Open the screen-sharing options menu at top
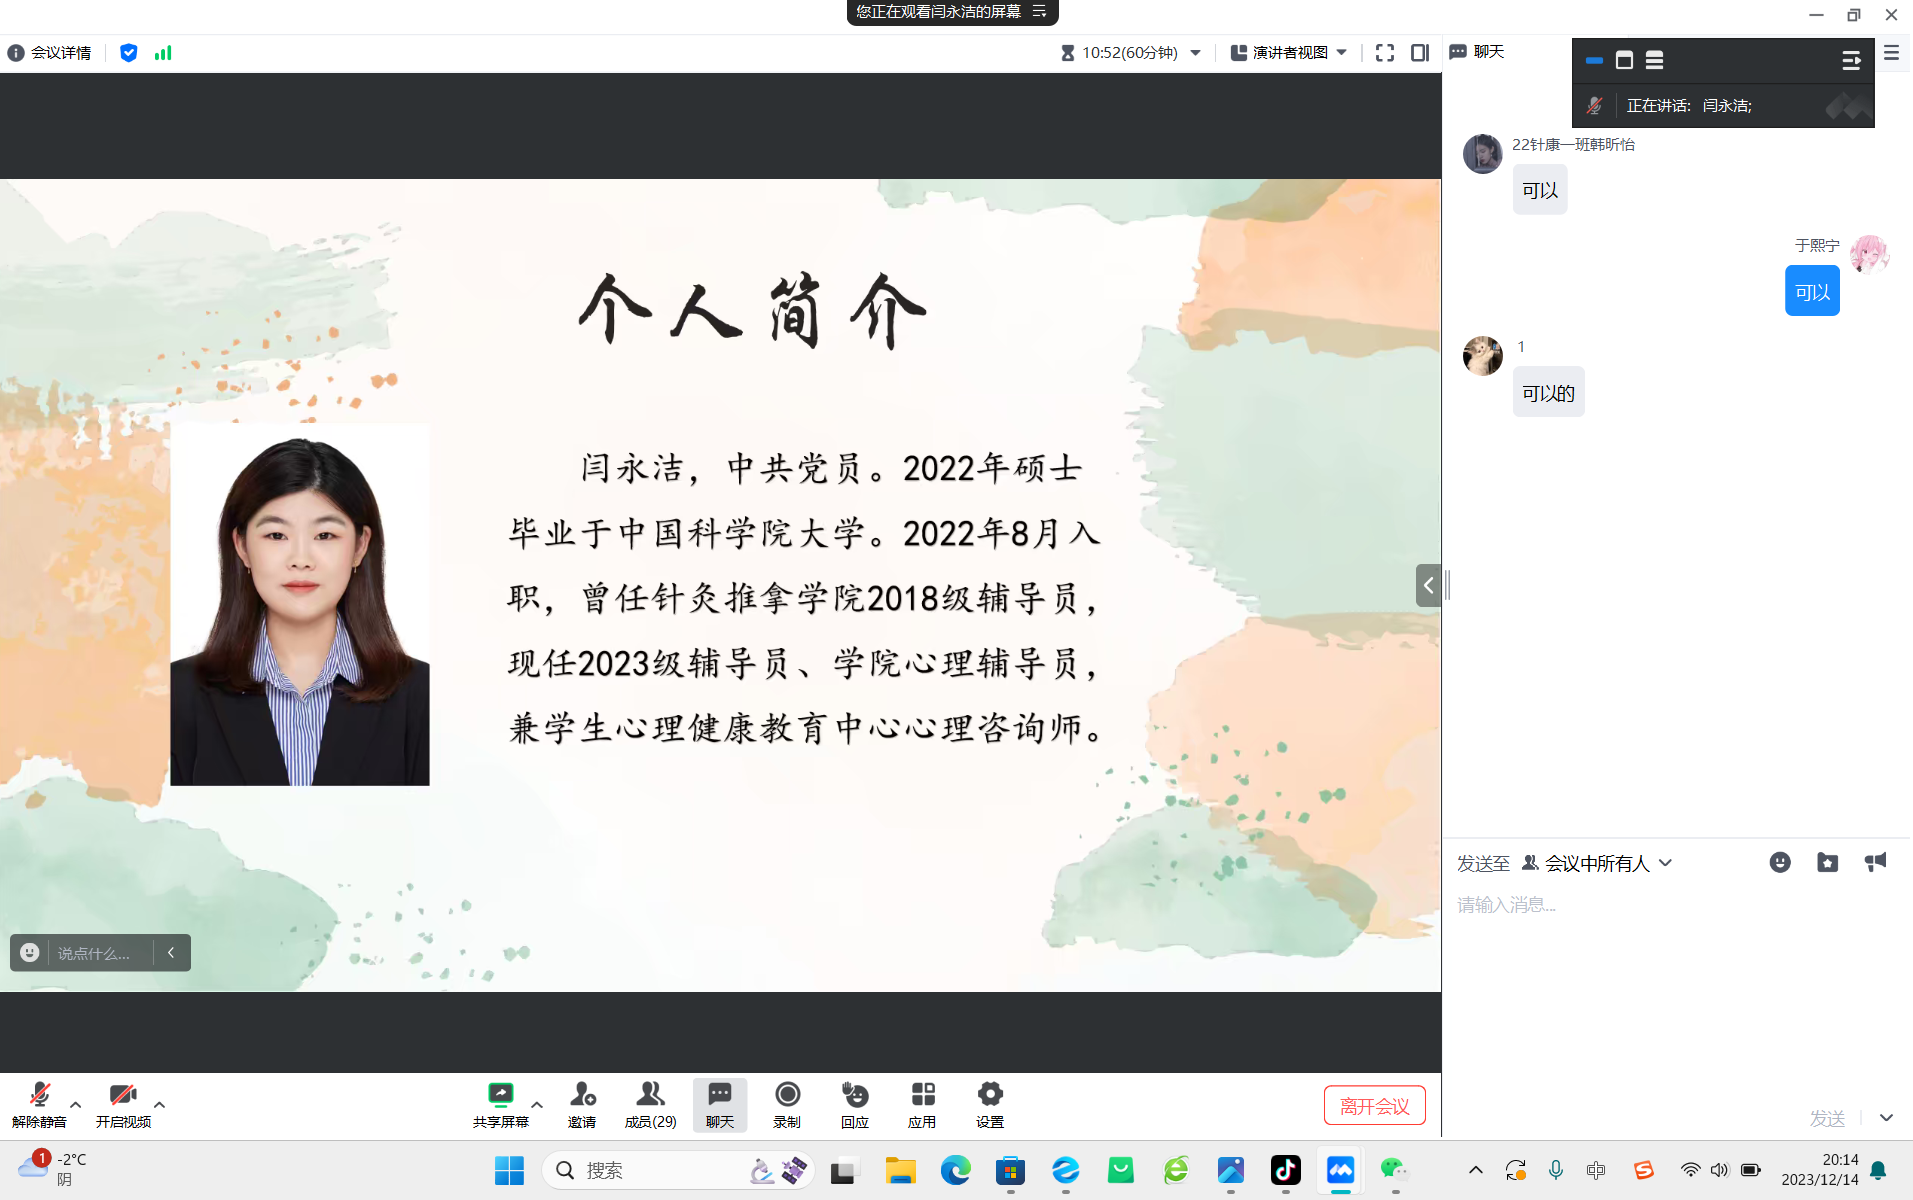The width and height of the screenshot is (1913, 1200). tap(1040, 12)
